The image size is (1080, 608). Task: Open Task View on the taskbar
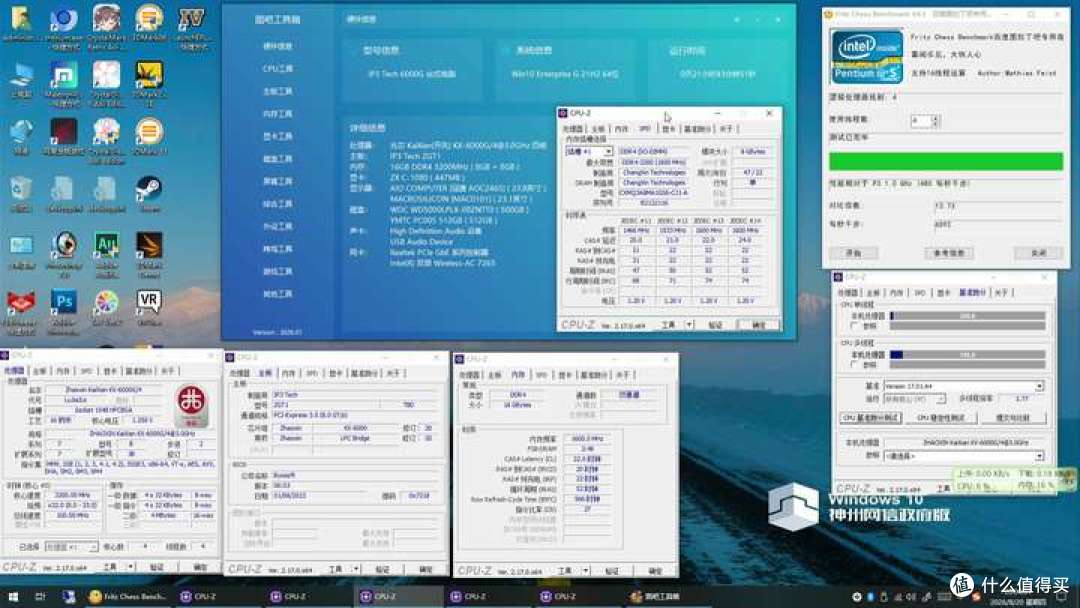40,596
